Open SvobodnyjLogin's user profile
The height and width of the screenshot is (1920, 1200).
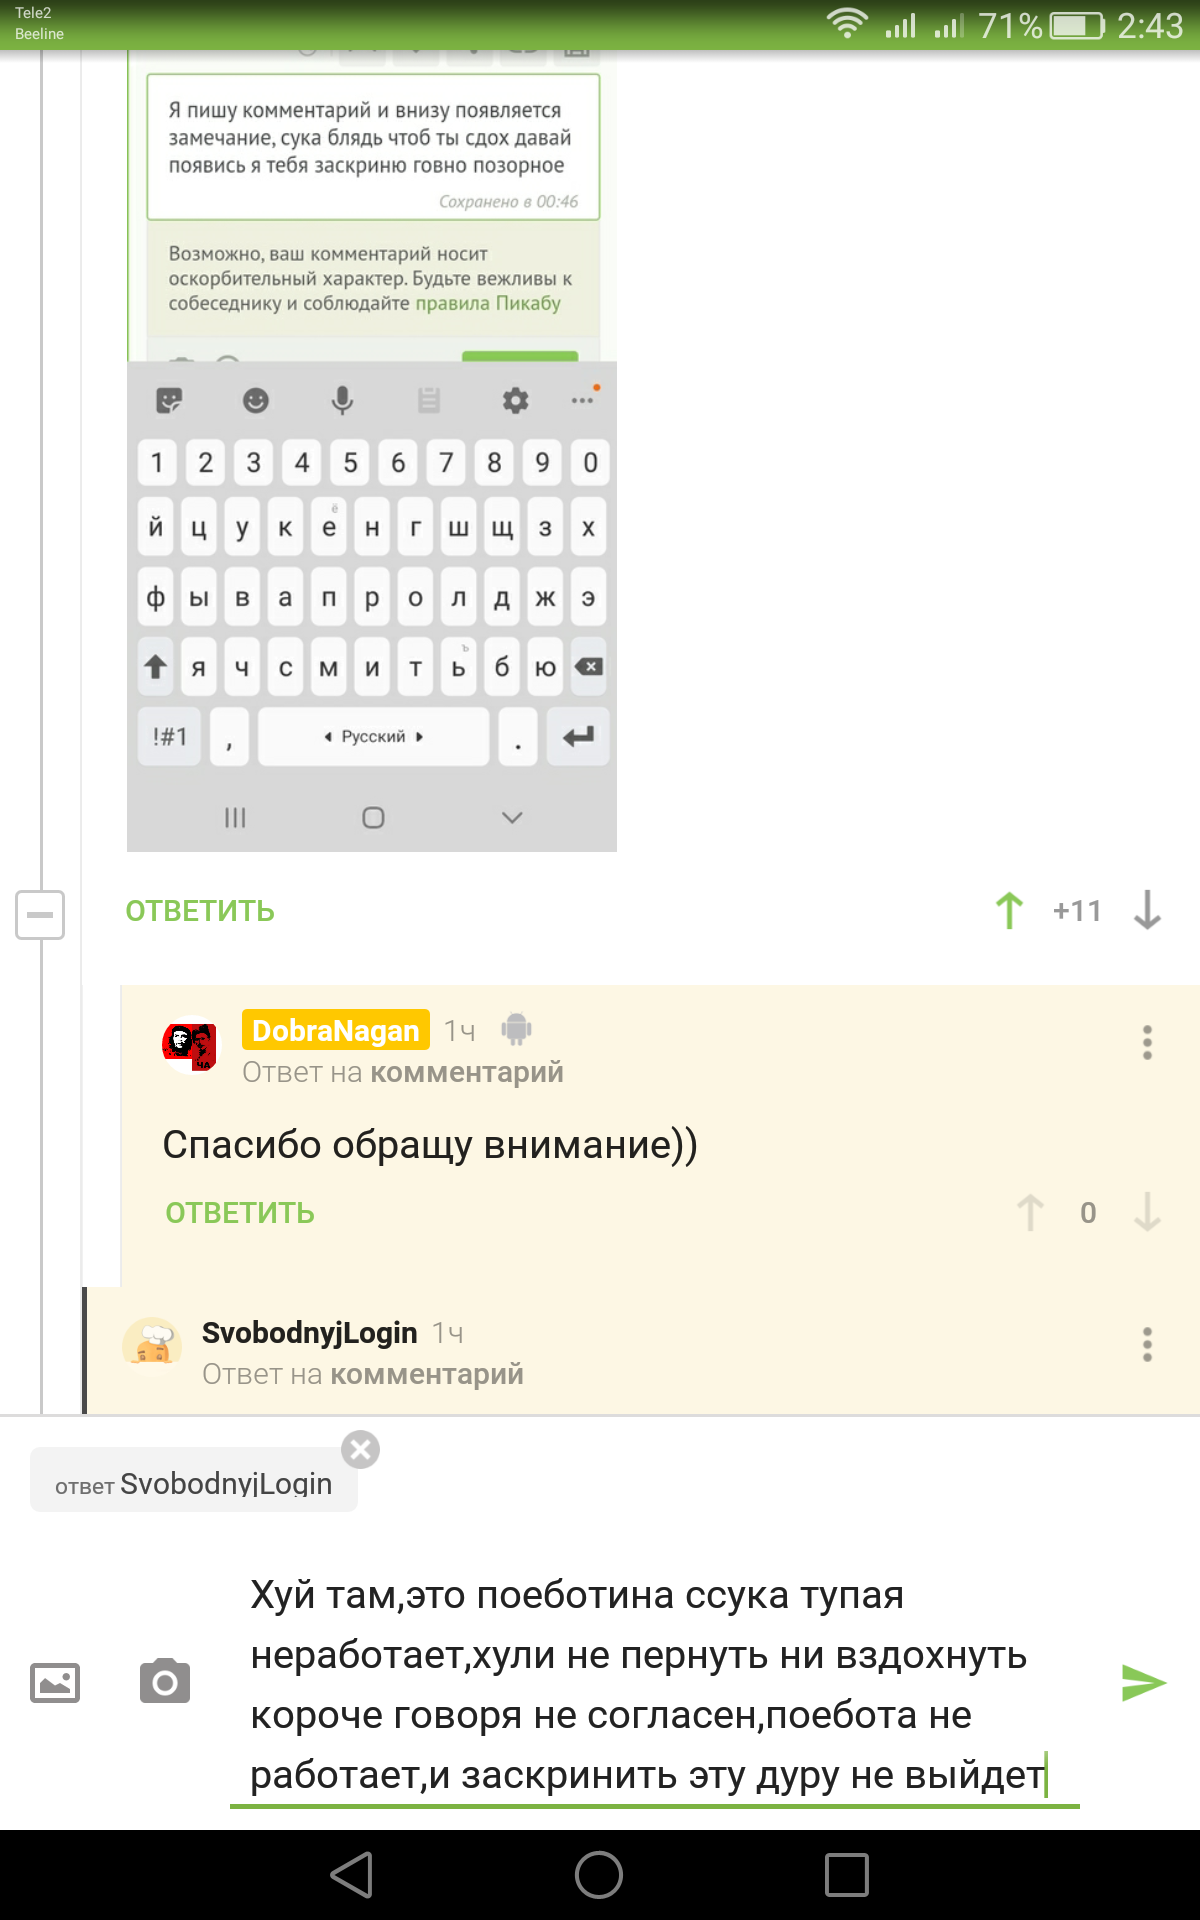(x=309, y=1333)
